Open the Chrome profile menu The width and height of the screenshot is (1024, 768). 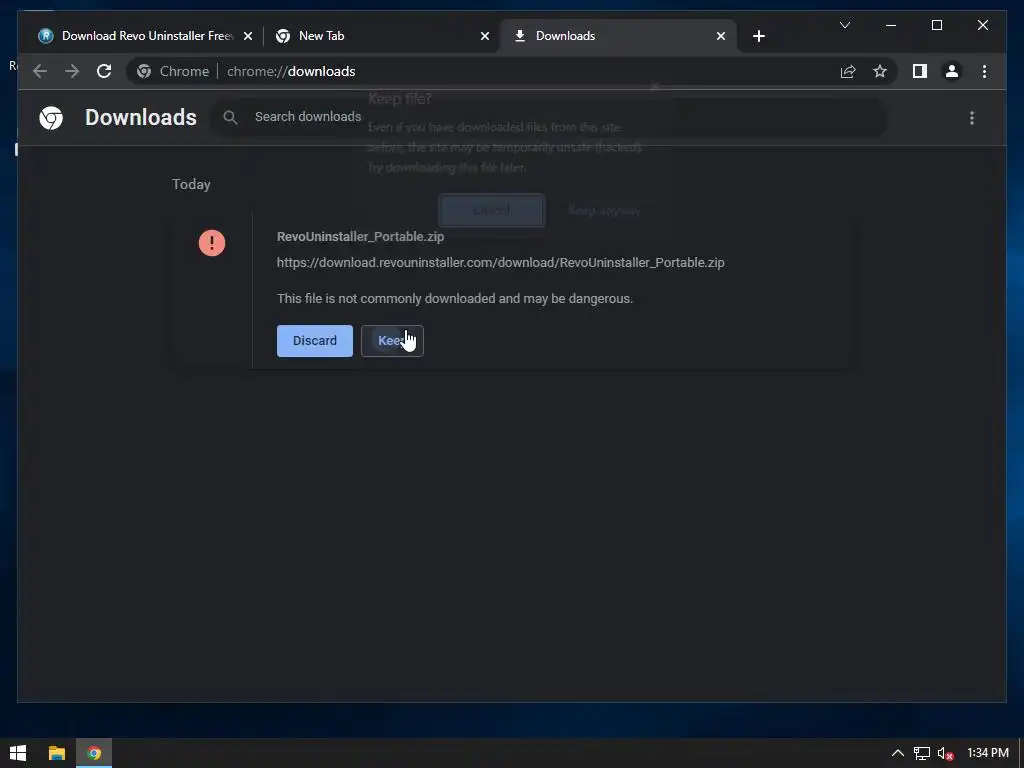[x=952, y=71]
